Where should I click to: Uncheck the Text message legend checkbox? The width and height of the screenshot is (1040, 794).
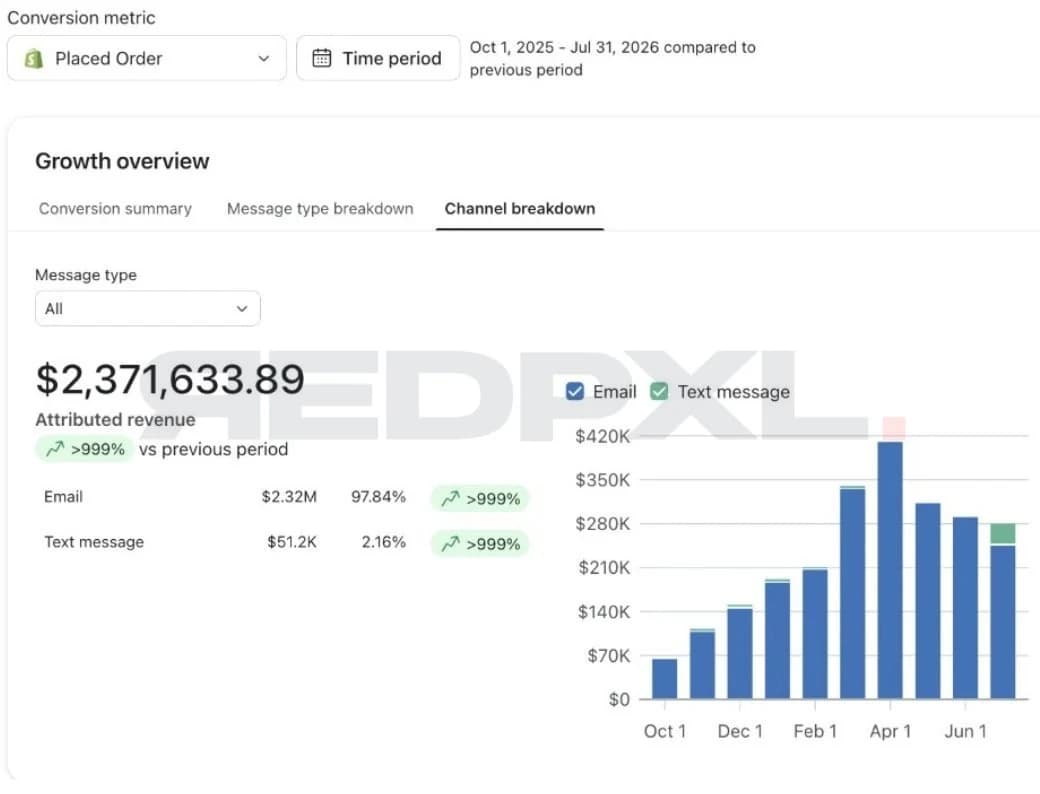[659, 391]
